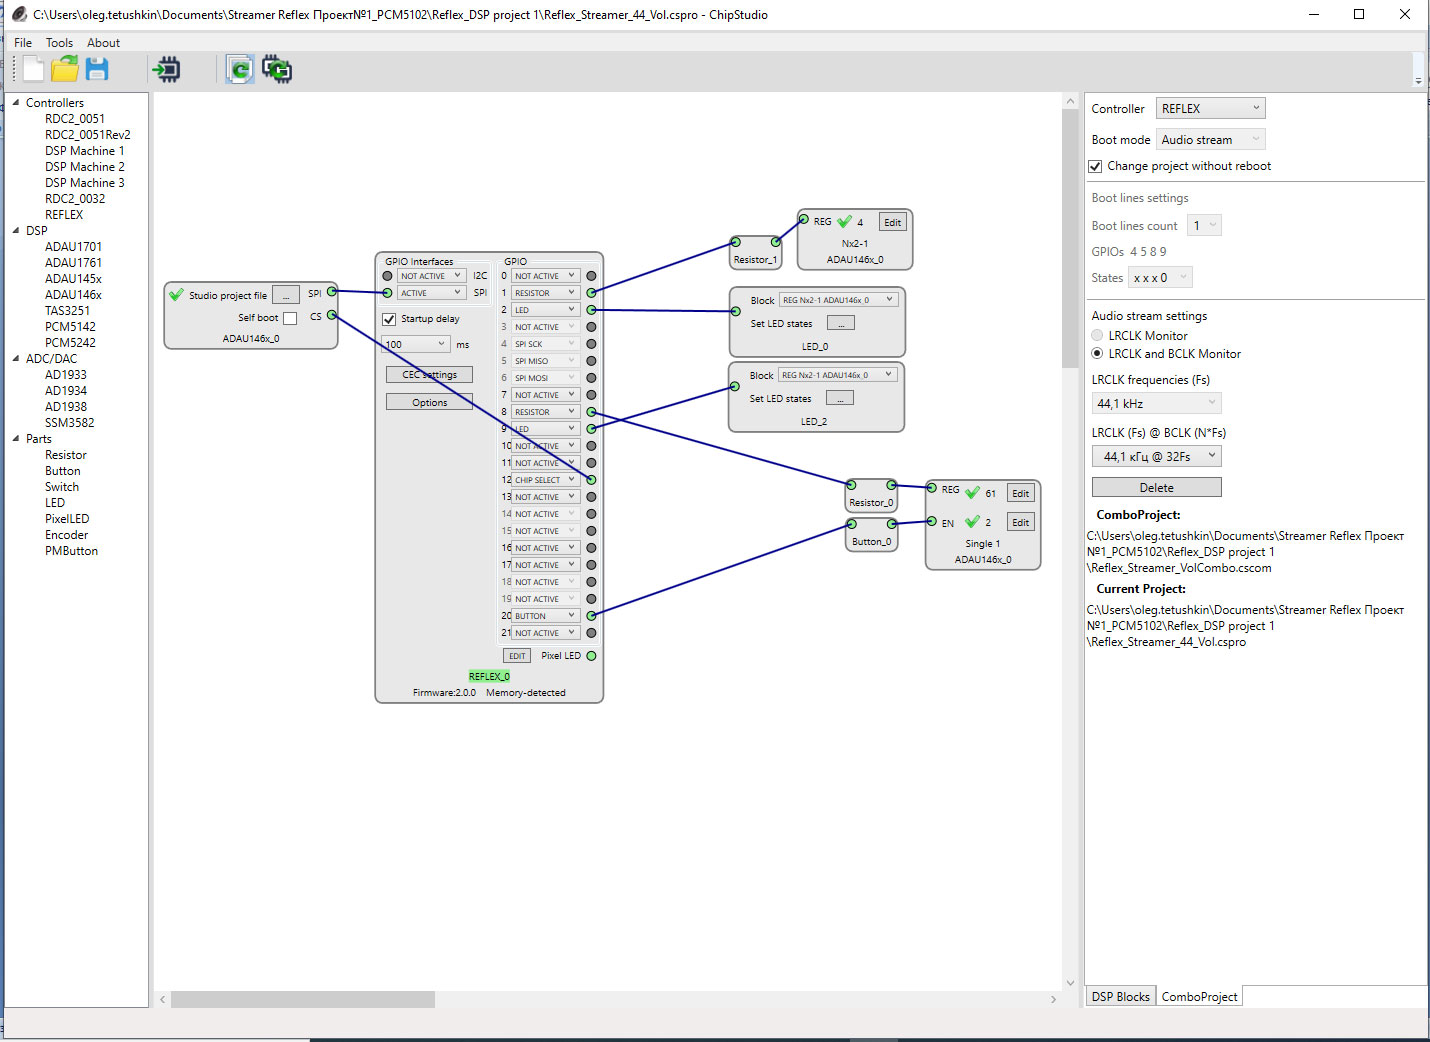Click the REG input pin on Single 1 block
Screen dimensions: 1430x1042
point(932,488)
